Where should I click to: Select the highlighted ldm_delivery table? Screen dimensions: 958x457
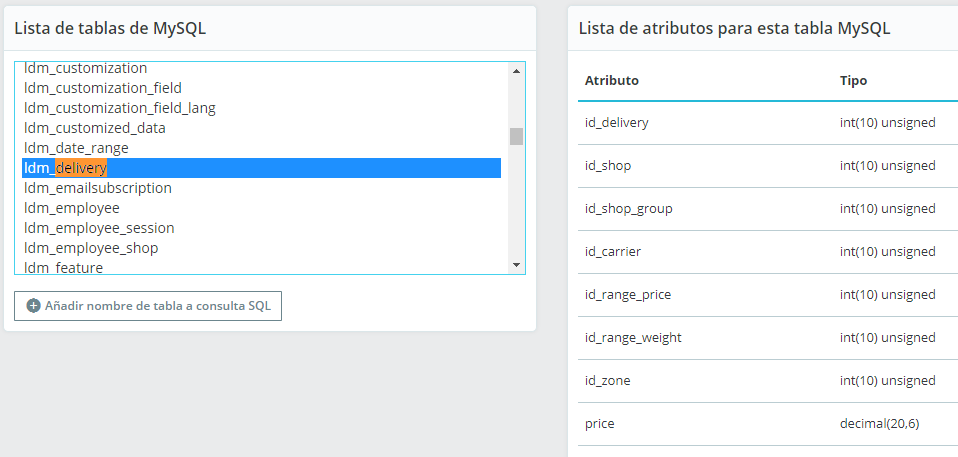66,168
